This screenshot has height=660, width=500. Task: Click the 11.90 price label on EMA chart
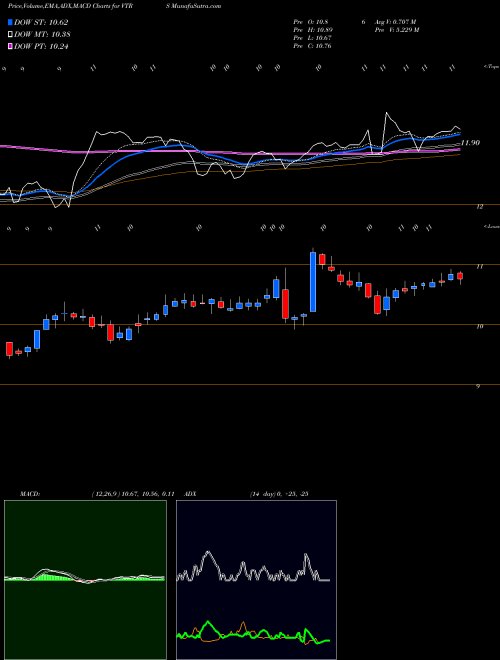pos(471,143)
